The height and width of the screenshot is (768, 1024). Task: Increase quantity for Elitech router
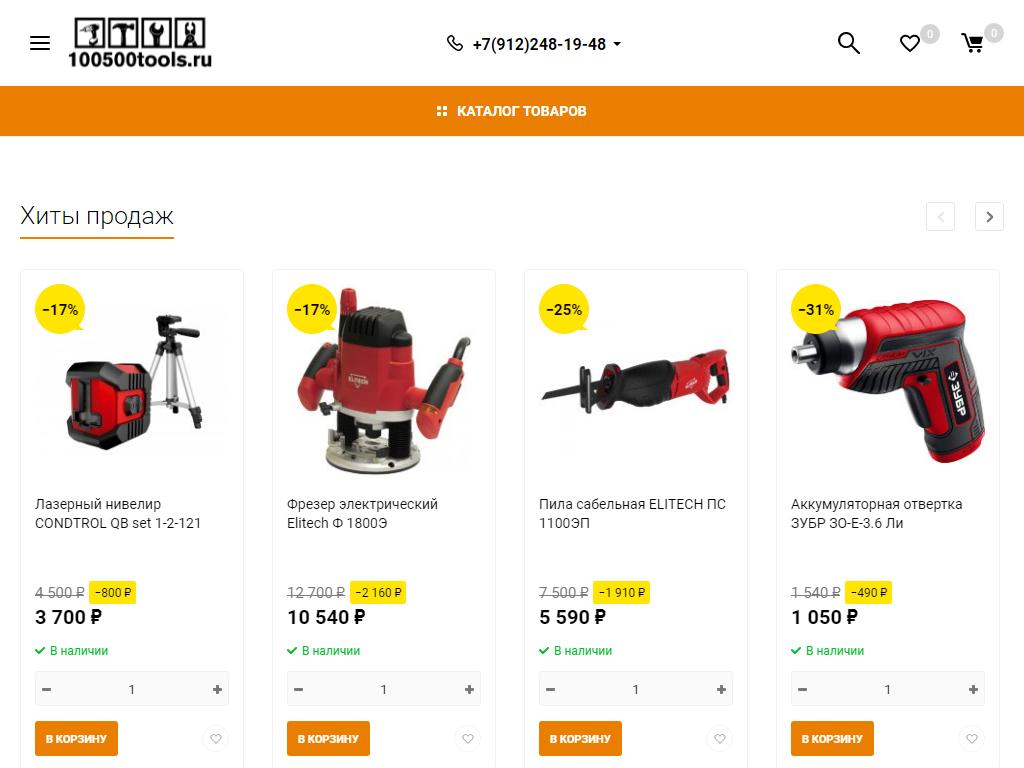pyautogui.click(x=469, y=690)
